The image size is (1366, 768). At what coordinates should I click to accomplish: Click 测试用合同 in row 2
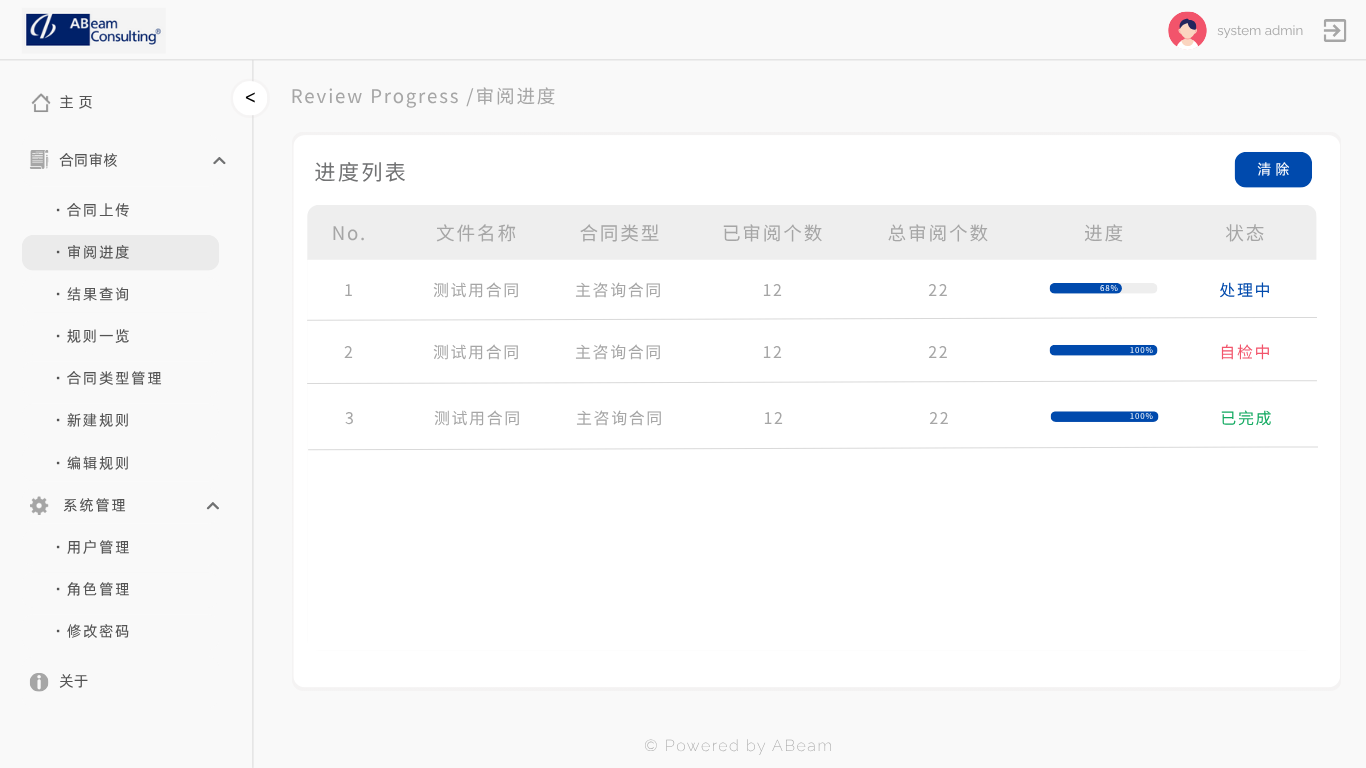click(x=476, y=352)
